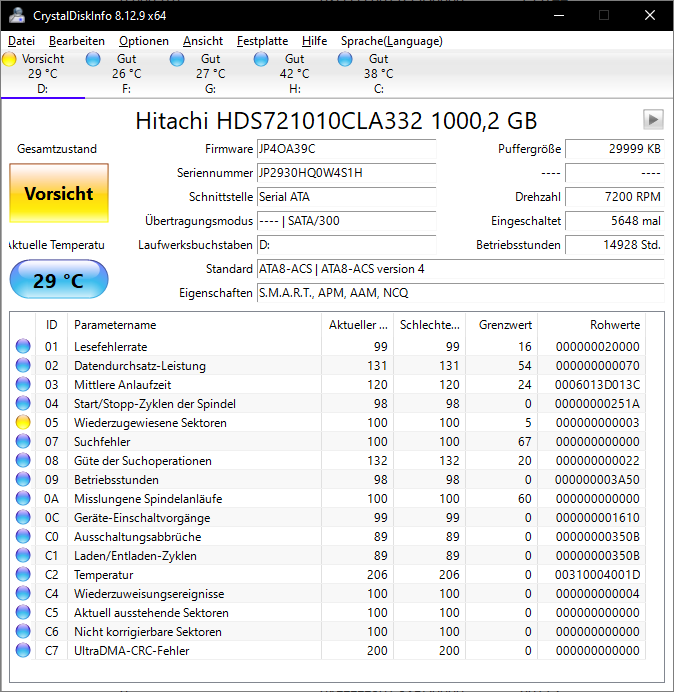
Task: Click the status icon for Datendurchsatz-Leistung
Action: (23, 365)
